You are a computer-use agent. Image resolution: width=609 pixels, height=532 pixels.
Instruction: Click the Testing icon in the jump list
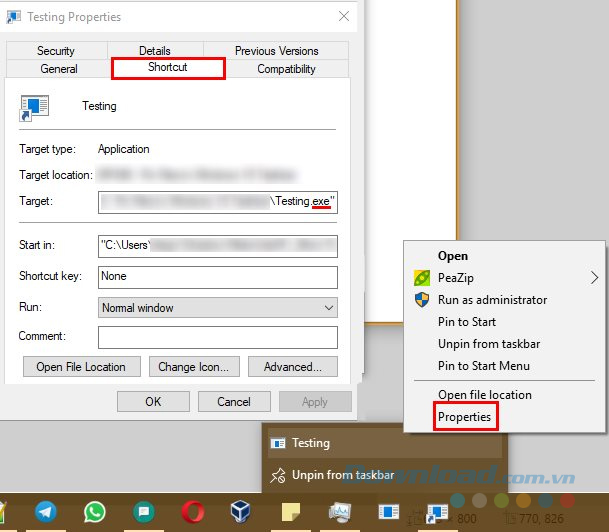(278, 443)
